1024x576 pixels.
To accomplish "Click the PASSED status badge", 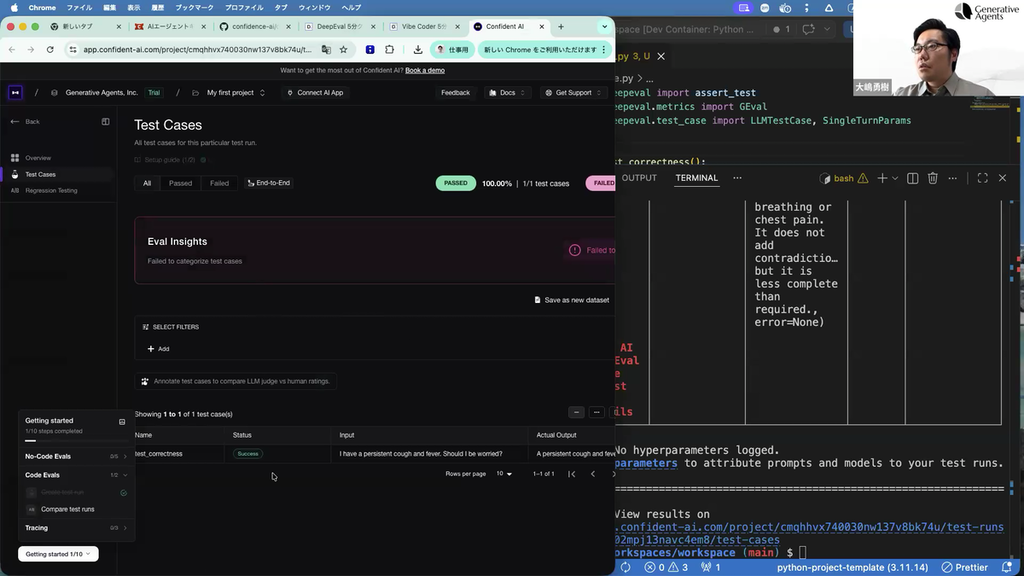I will [x=456, y=184].
